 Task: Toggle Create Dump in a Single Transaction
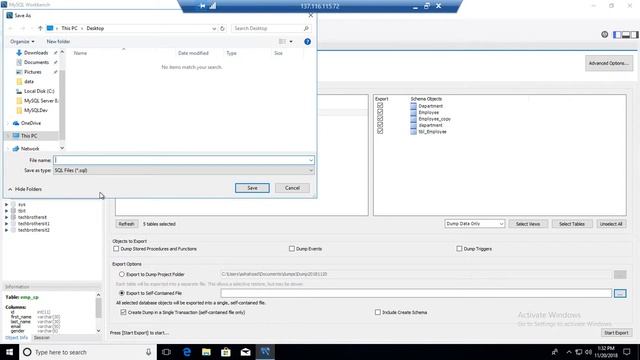click(123, 312)
